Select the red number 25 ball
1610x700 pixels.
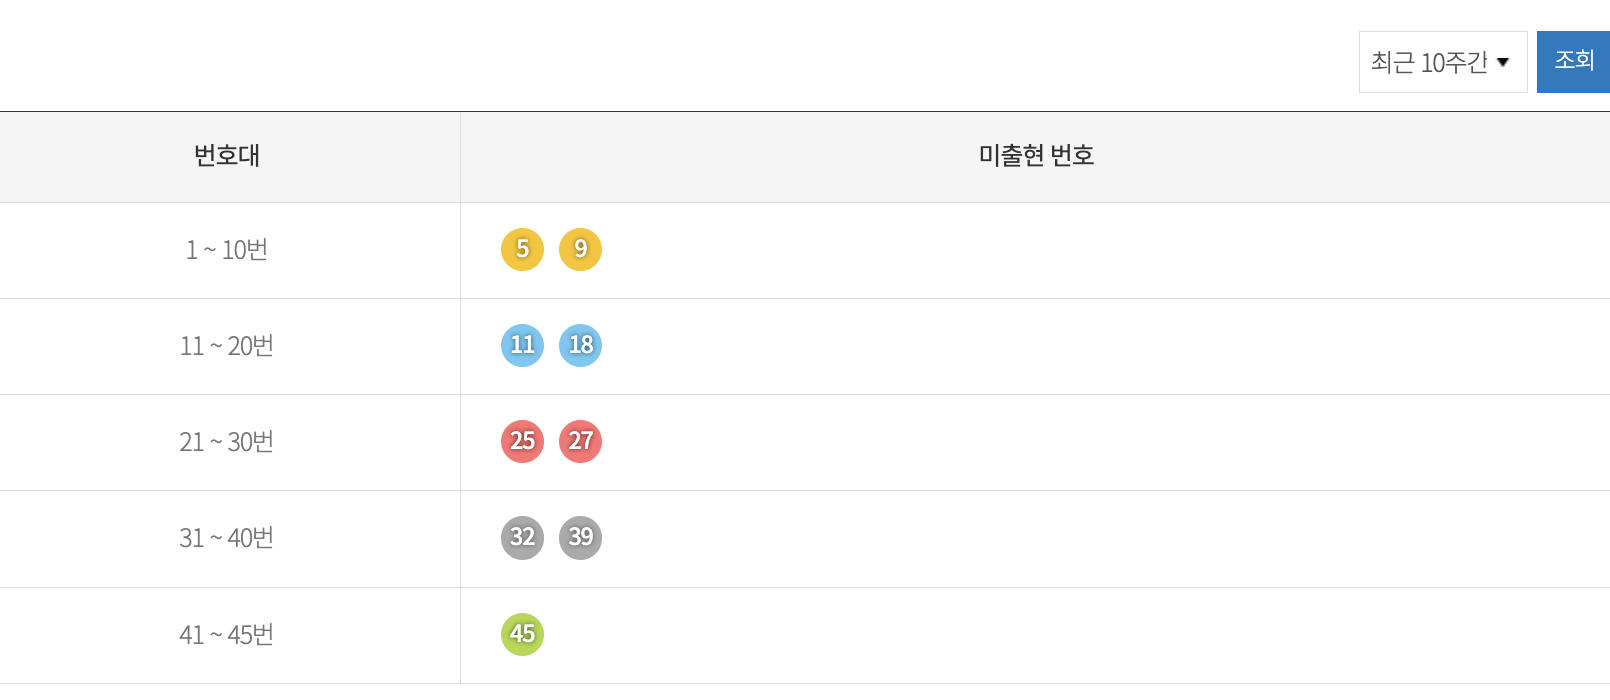point(521,441)
